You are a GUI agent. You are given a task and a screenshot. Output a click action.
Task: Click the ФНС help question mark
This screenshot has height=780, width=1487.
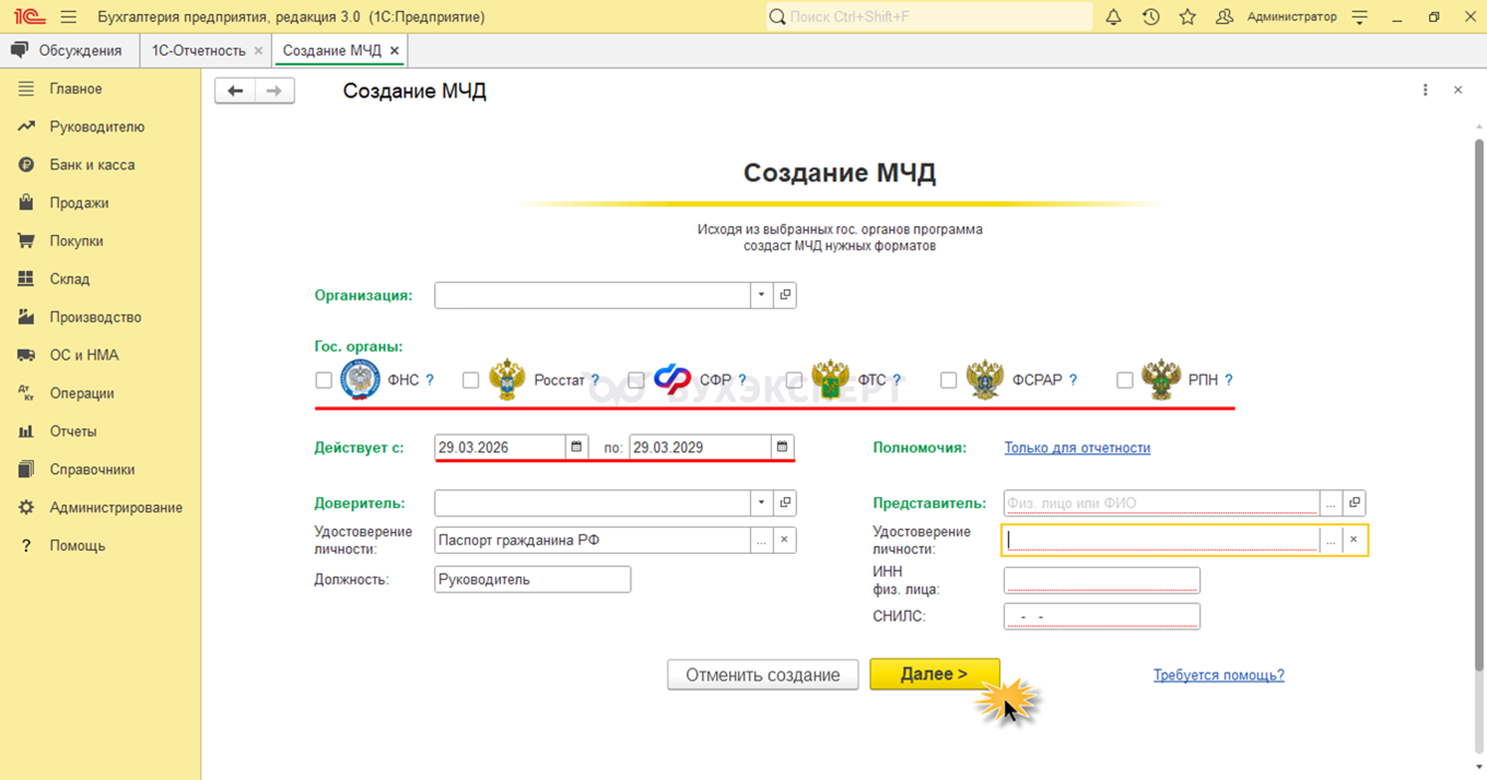click(x=430, y=380)
